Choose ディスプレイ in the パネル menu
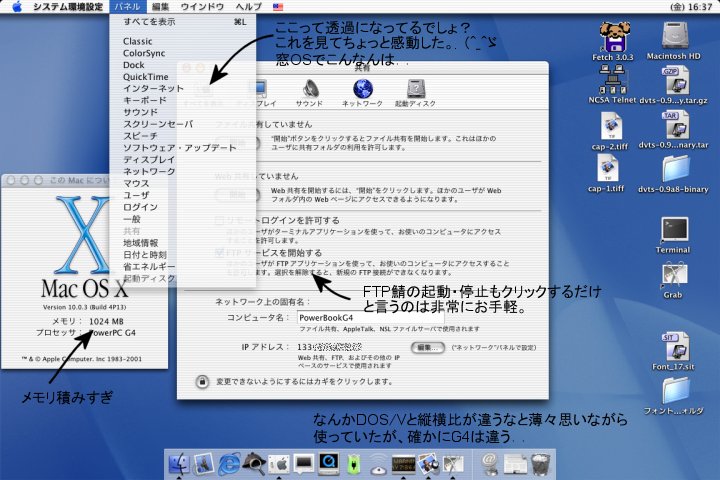 pyautogui.click(x=183, y=160)
